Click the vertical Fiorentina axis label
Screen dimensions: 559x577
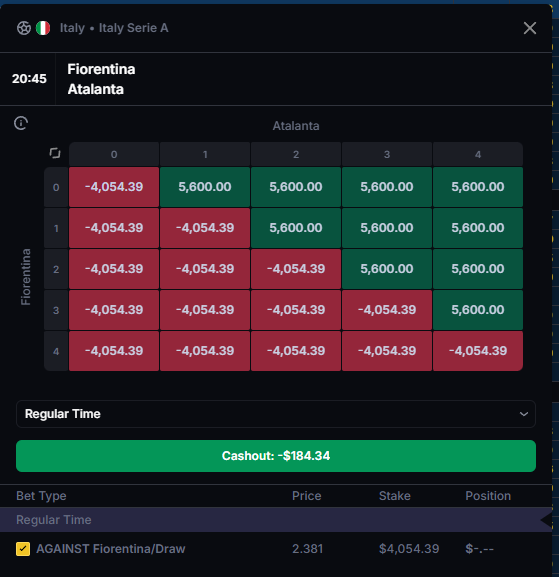(25, 277)
